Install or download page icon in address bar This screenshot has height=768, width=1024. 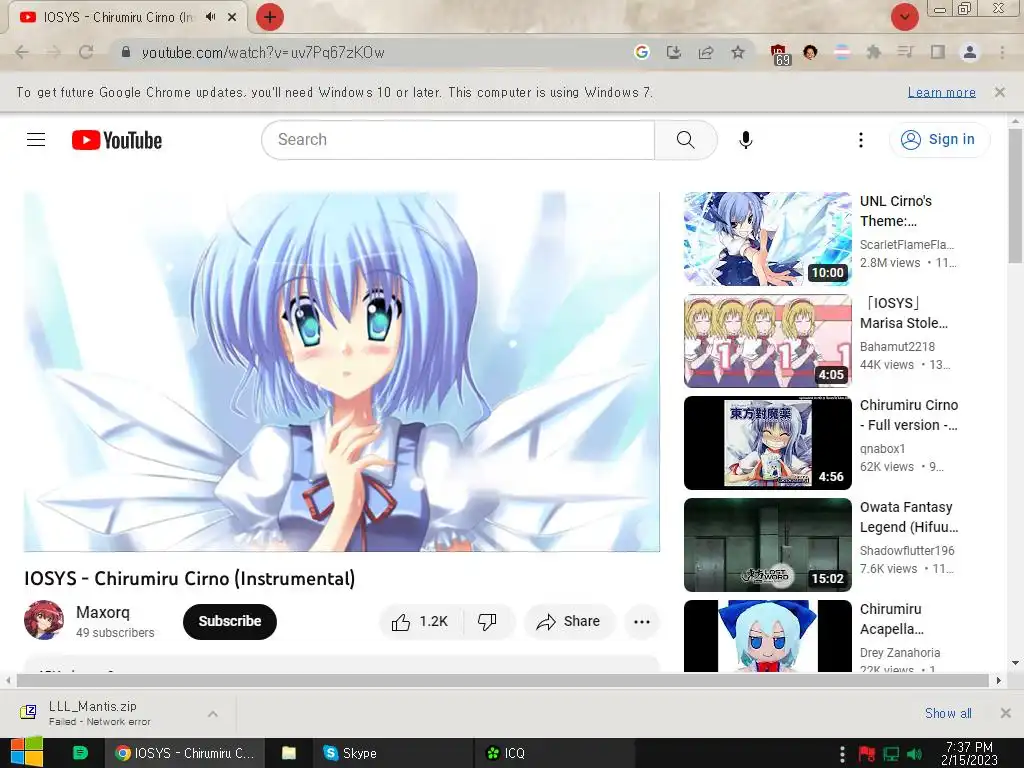point(673,52)
